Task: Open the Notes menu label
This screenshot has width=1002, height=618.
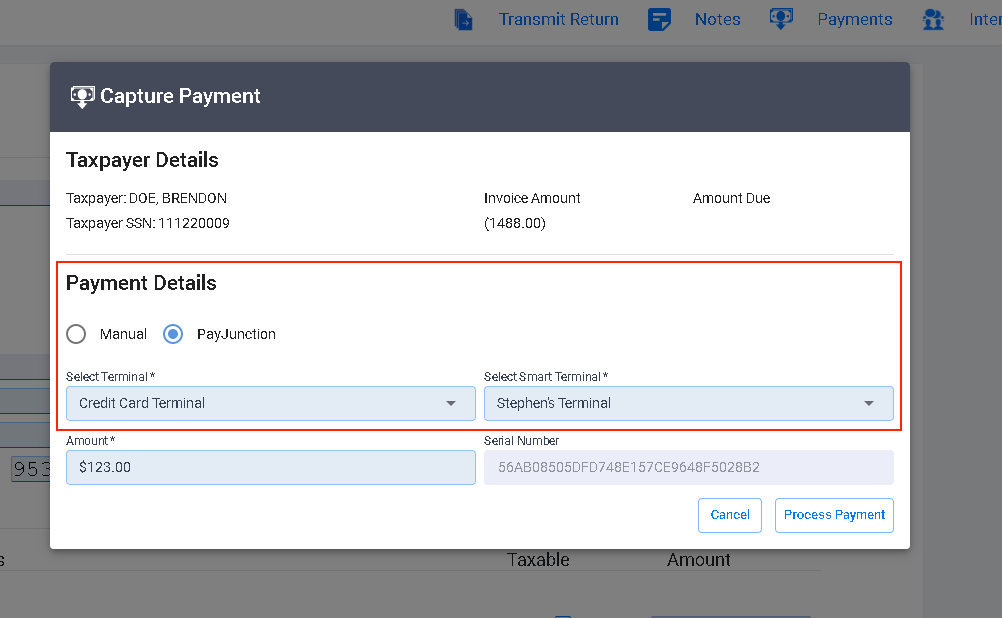Action: 718,19
